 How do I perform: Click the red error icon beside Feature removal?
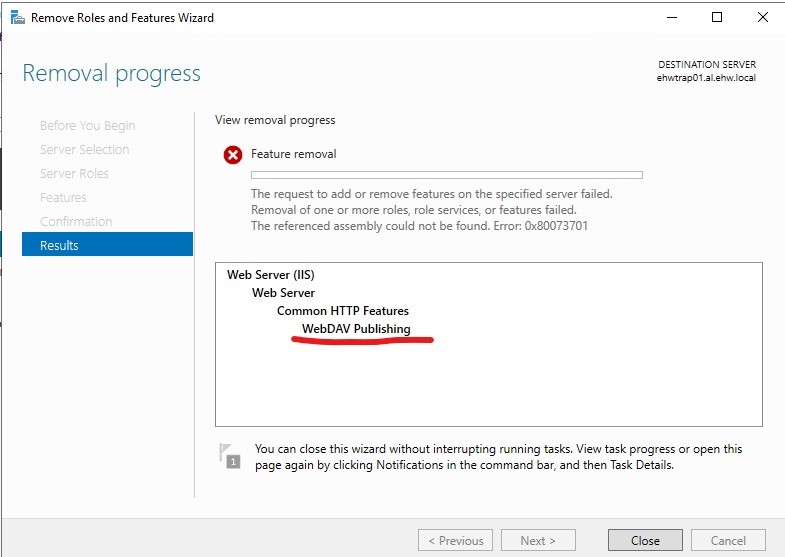click(233, 155)
